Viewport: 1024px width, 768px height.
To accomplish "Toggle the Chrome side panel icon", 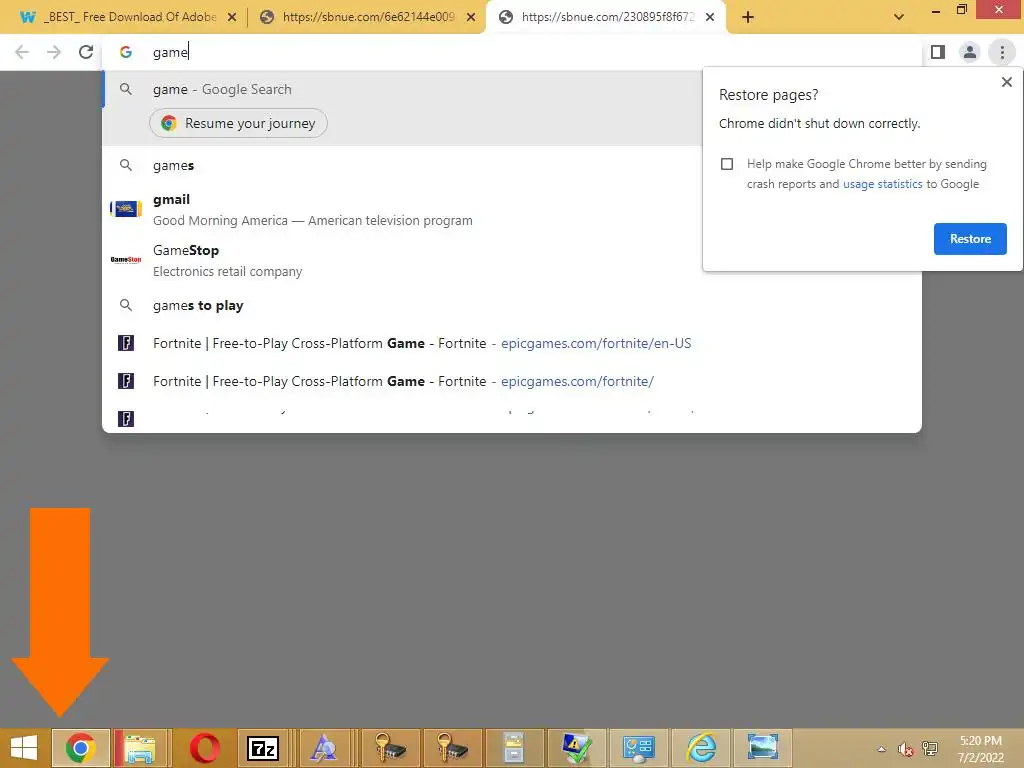I will (x=938, y=52).
